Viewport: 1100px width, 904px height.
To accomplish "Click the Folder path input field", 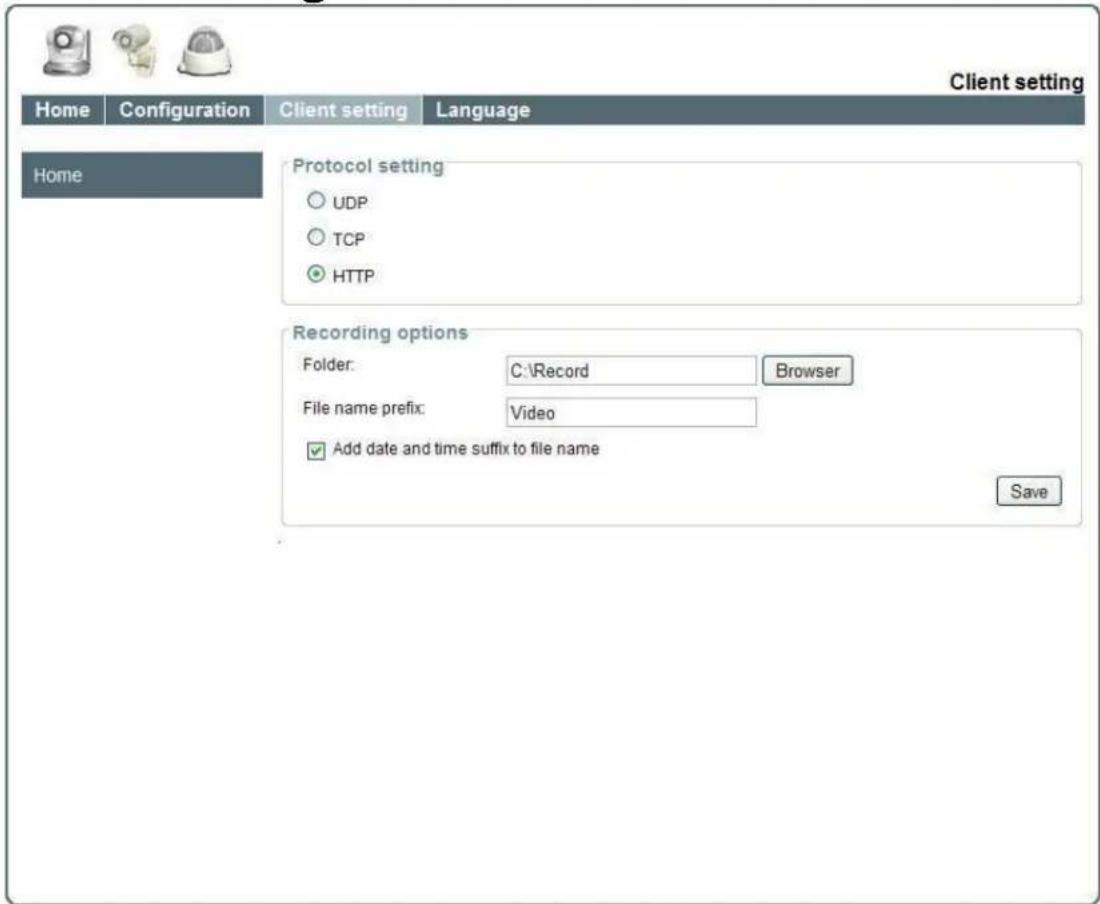I will tap(631, 370).
